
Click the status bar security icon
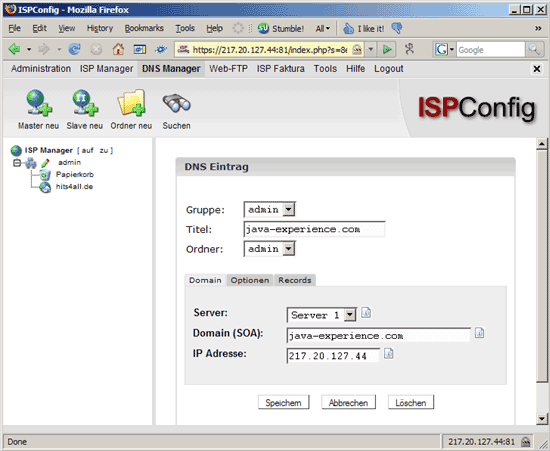coord(525,442)
